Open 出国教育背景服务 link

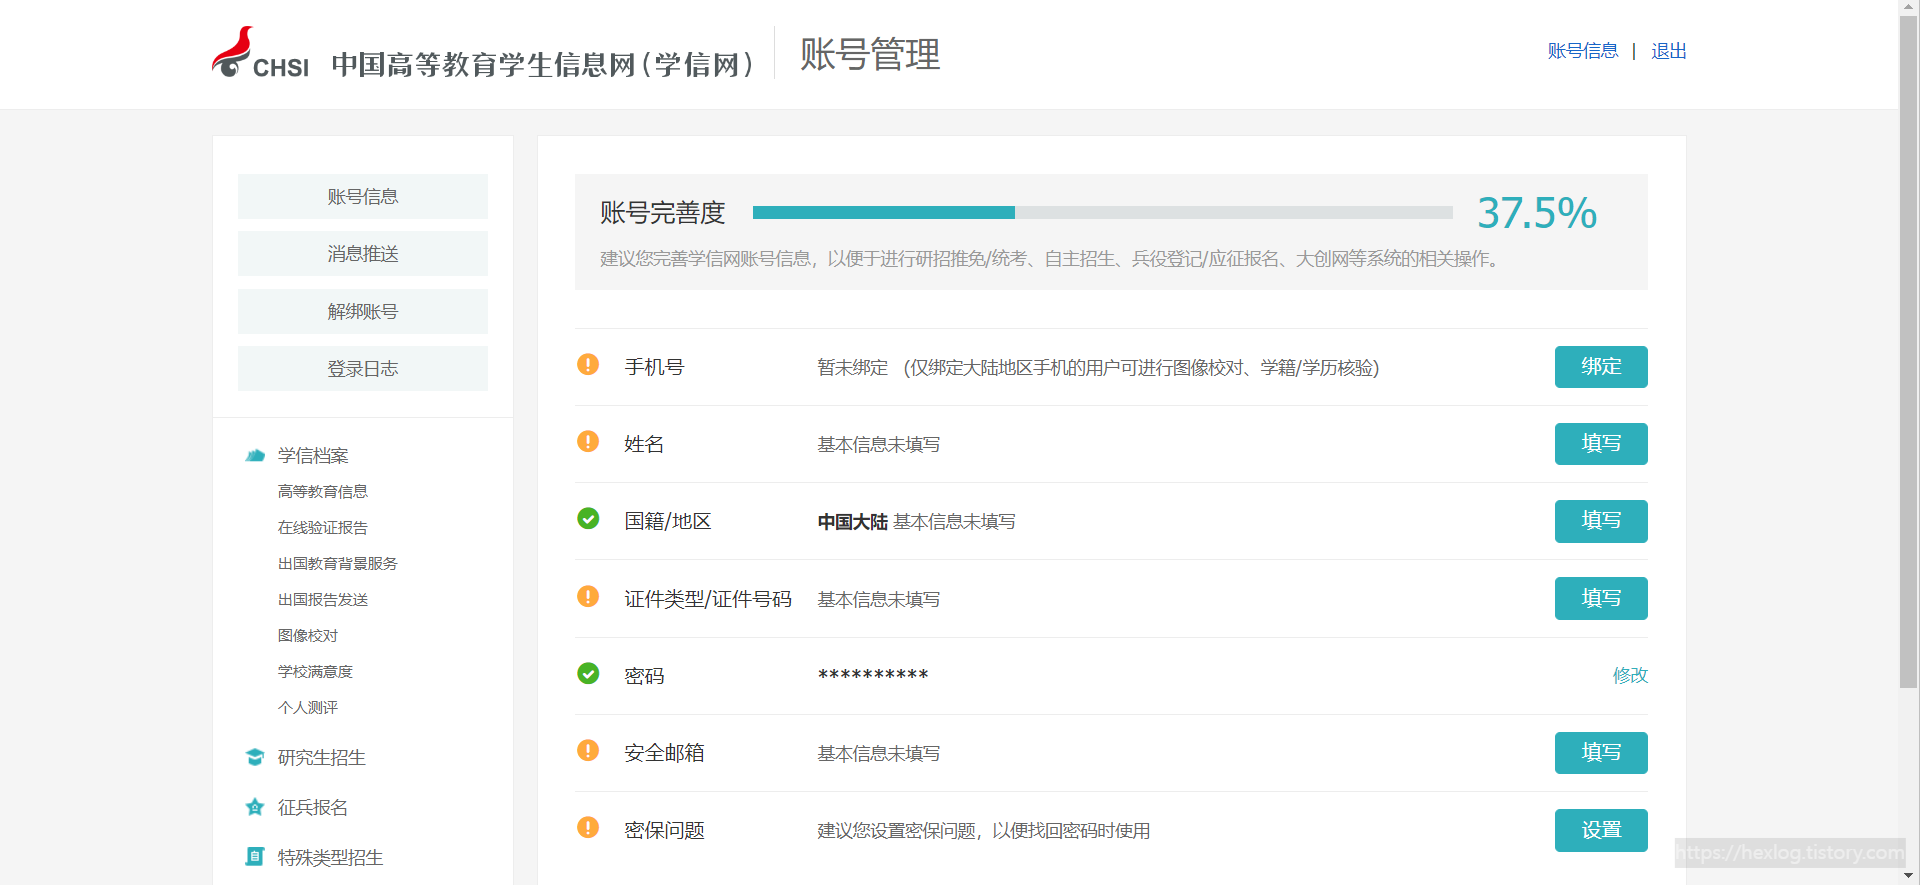(x=338, y=564)
